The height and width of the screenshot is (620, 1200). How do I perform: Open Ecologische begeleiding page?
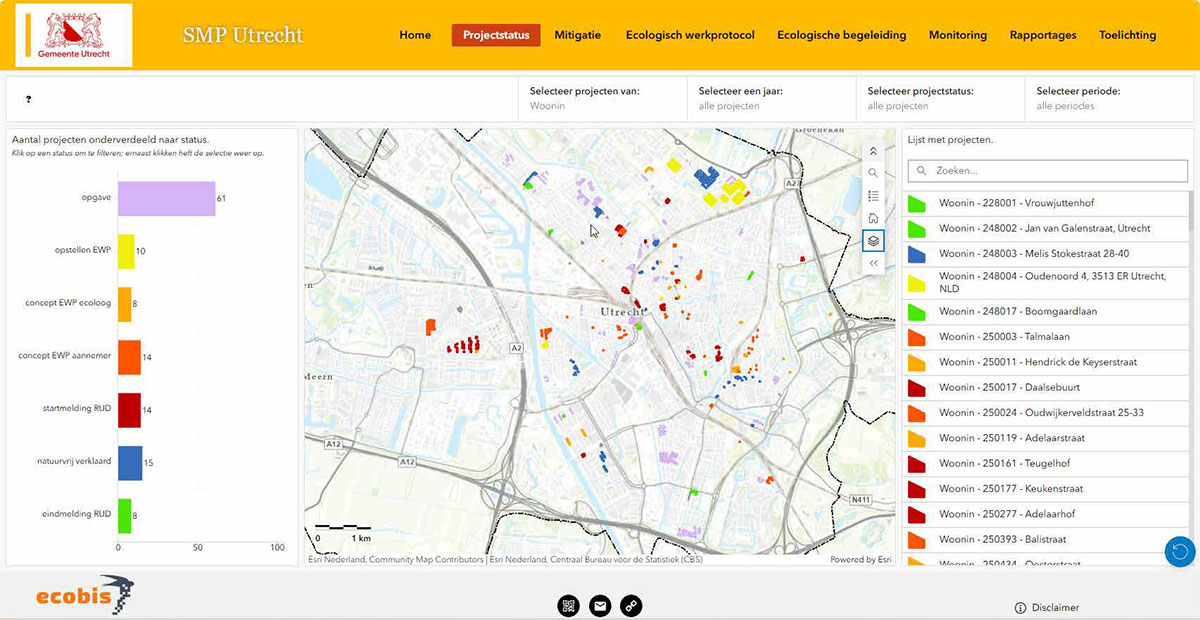point(842,35)
